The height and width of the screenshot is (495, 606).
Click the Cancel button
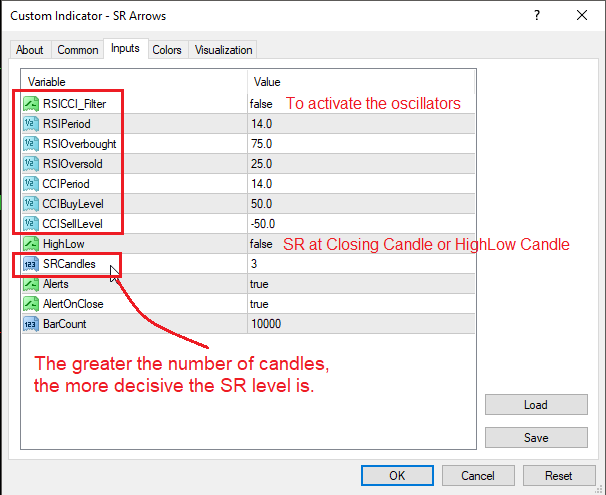point(478,475)
